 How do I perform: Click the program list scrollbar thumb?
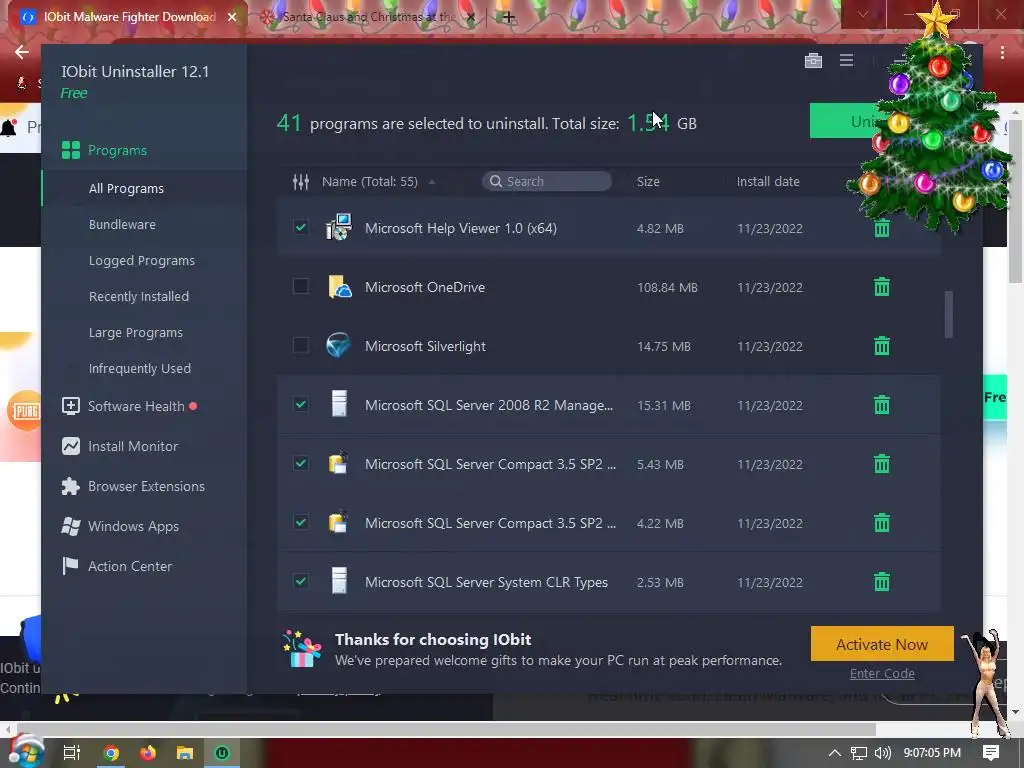click(x=948, y=314)
